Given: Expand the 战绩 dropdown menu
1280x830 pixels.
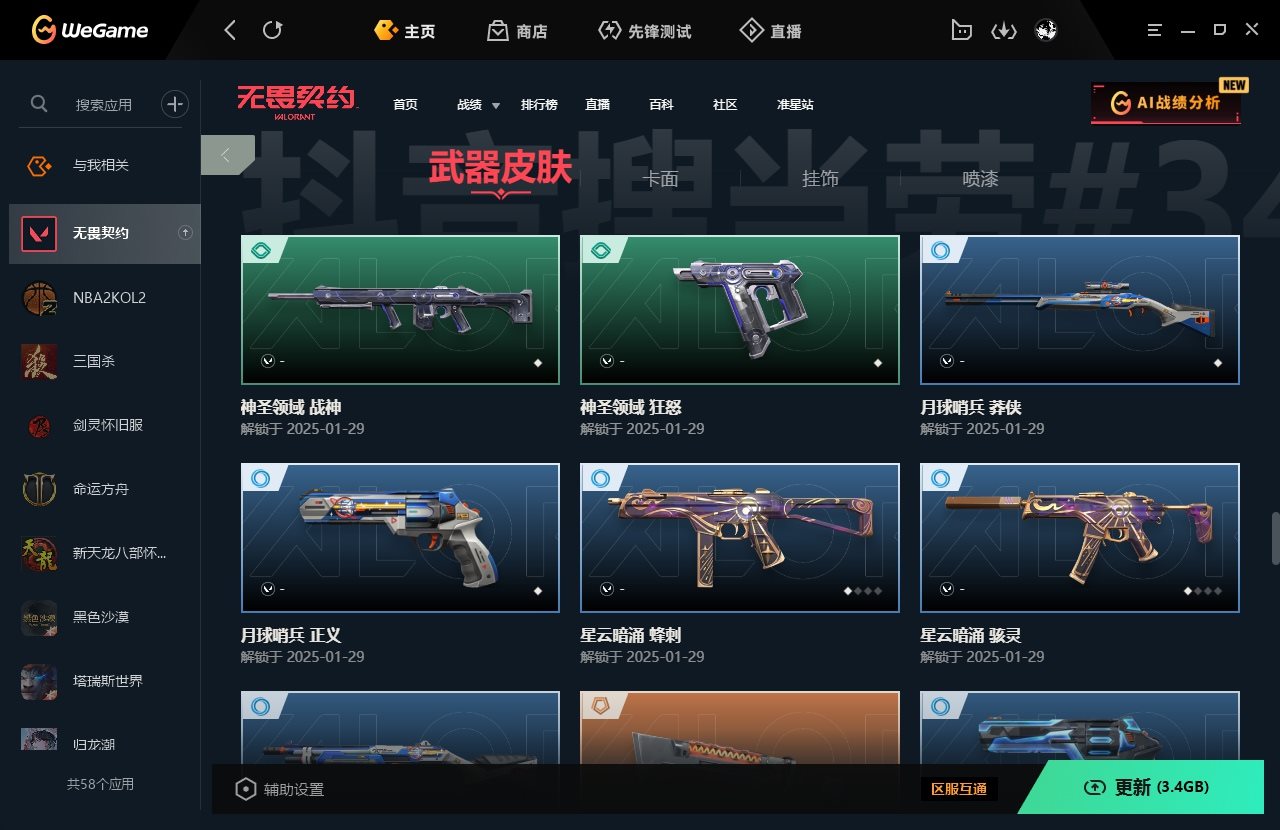Looking at the screenshot, I should tap(474, 105).
